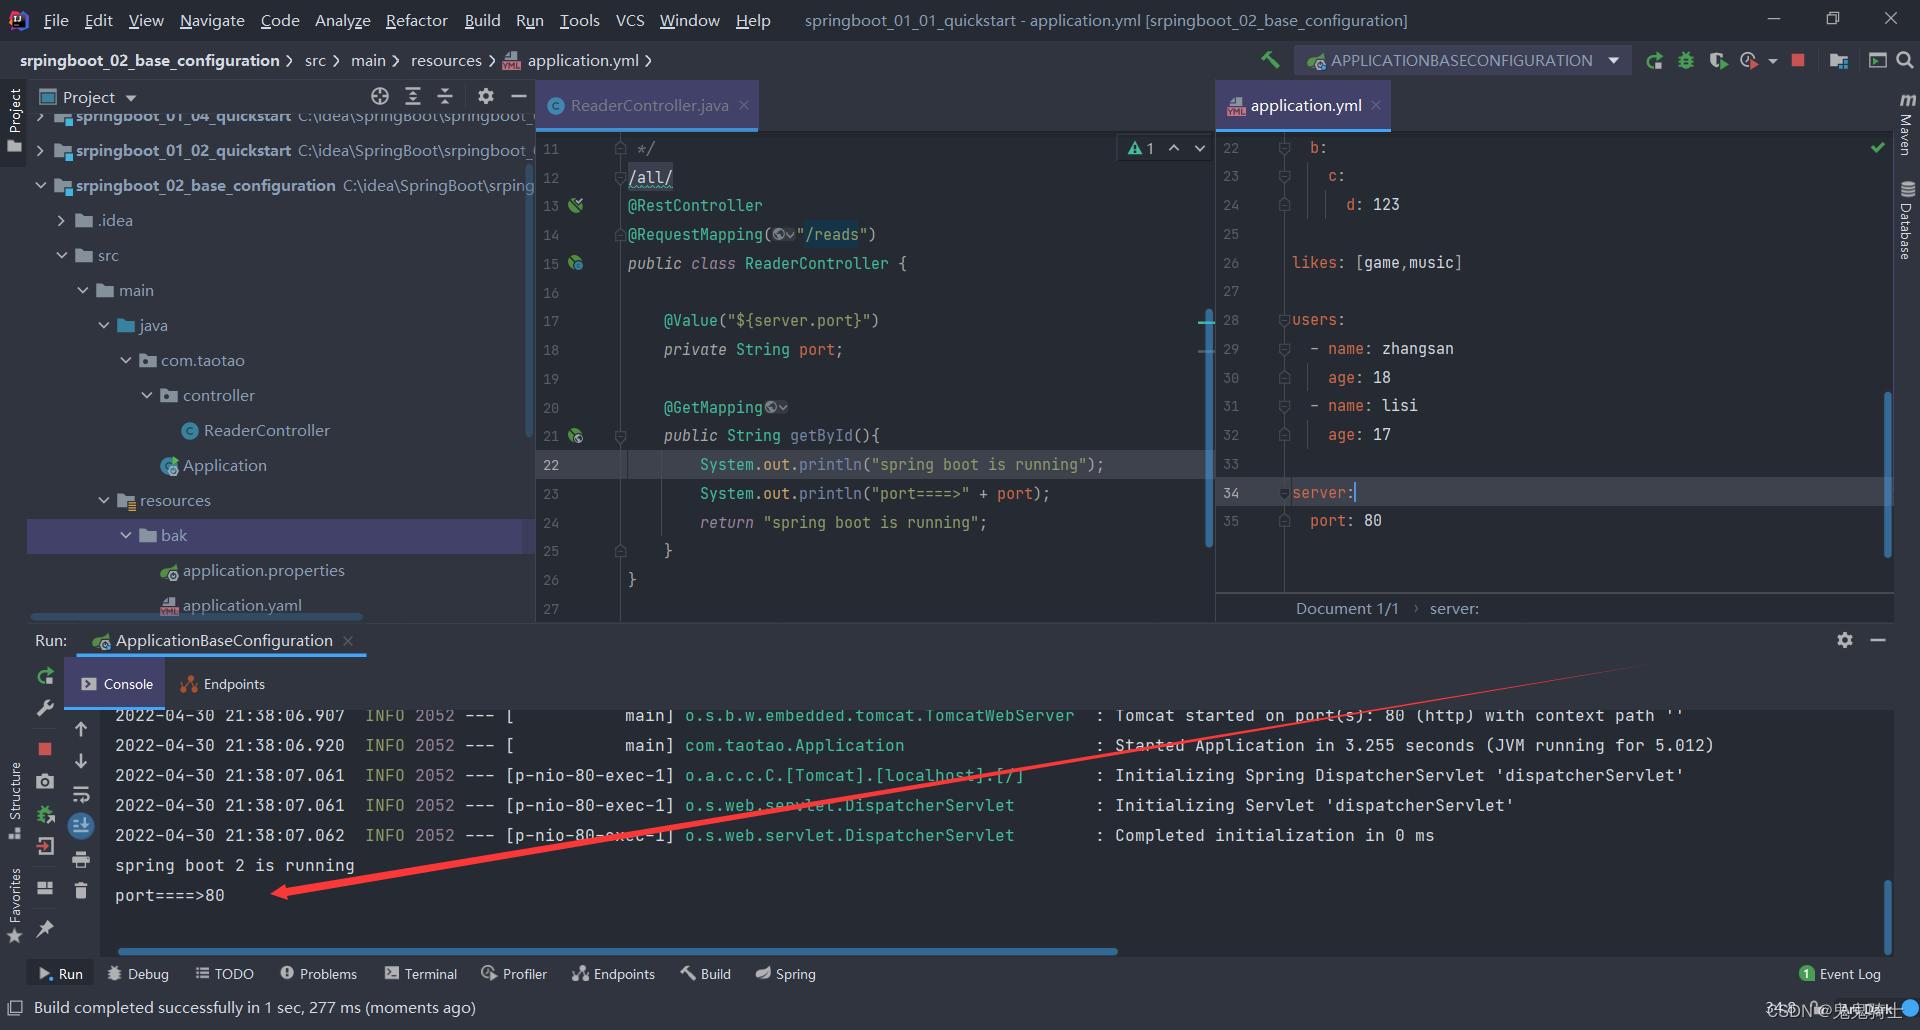This screenshot has height=1030, width=1920.
Task: Select the Console tab
Action: (x=117, y=685)
